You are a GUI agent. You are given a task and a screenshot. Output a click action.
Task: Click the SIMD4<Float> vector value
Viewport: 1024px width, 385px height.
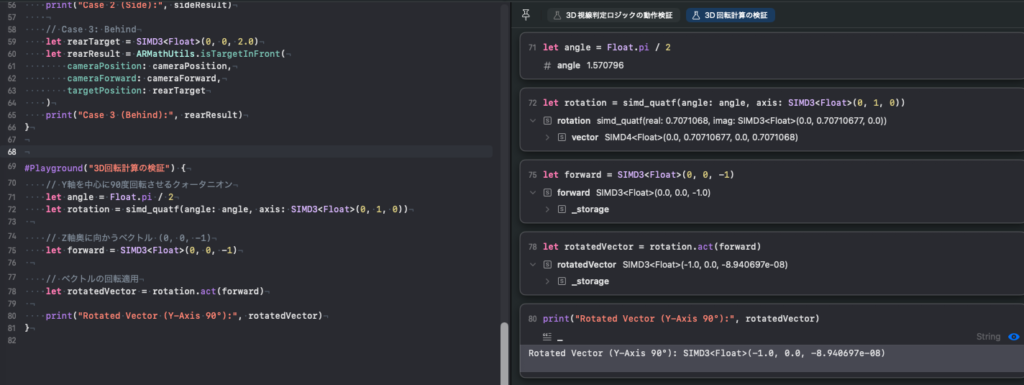701,138
